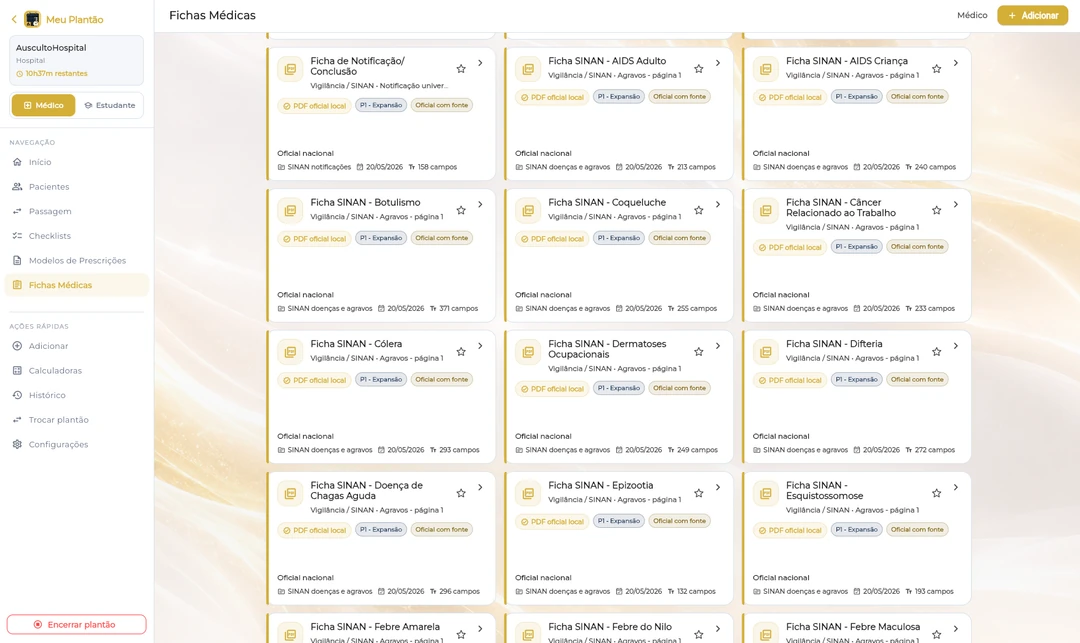1080x643 pixels.
Task: Open Doença de Chagas Aguda chevron
Action: tap(480, 487)
